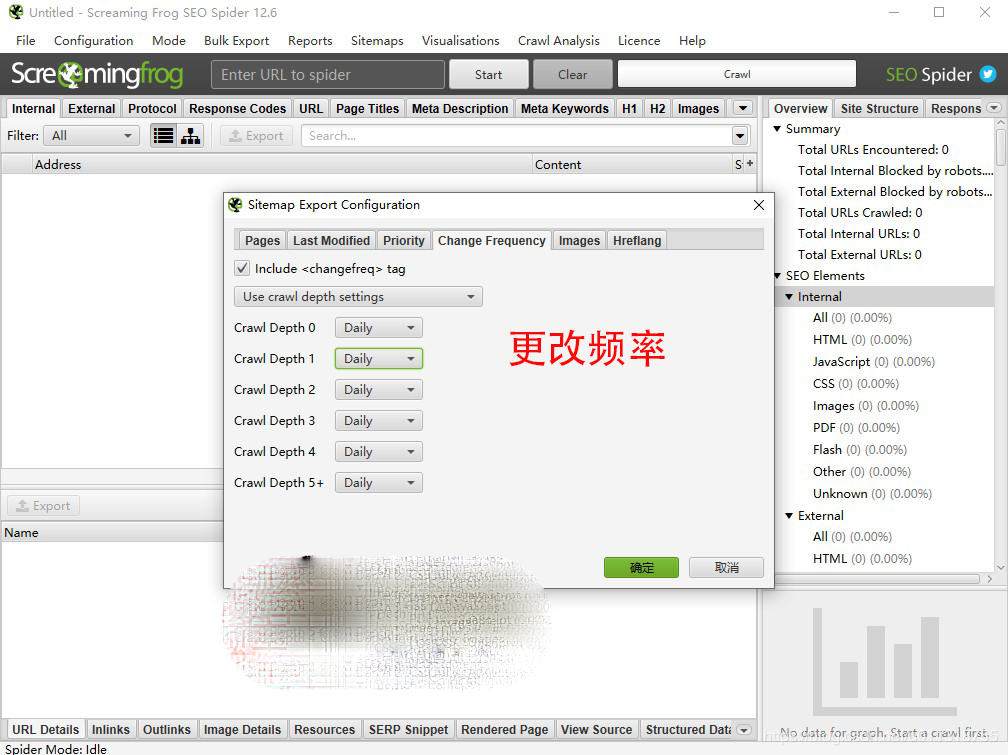Switch to Images tab in dialog
1008x755 pixels.
click(x=579, y=241)
